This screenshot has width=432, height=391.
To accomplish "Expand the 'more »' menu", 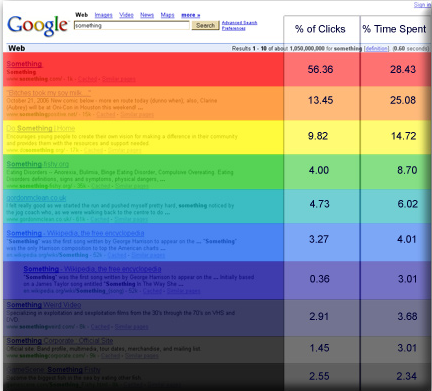I will (190, 15).
